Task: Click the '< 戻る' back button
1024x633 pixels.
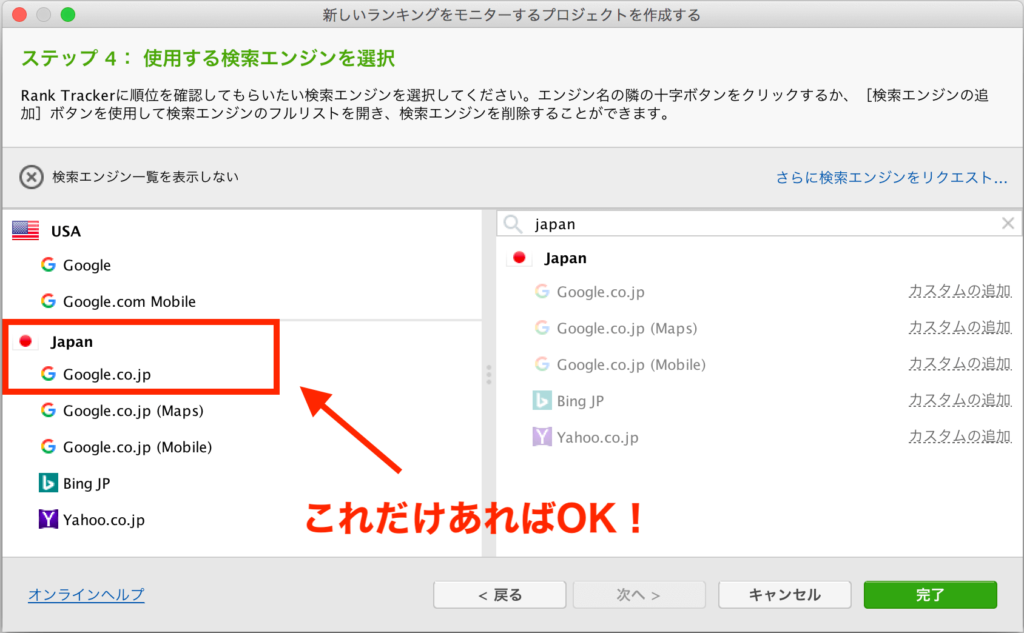Action: pos(500,594)
